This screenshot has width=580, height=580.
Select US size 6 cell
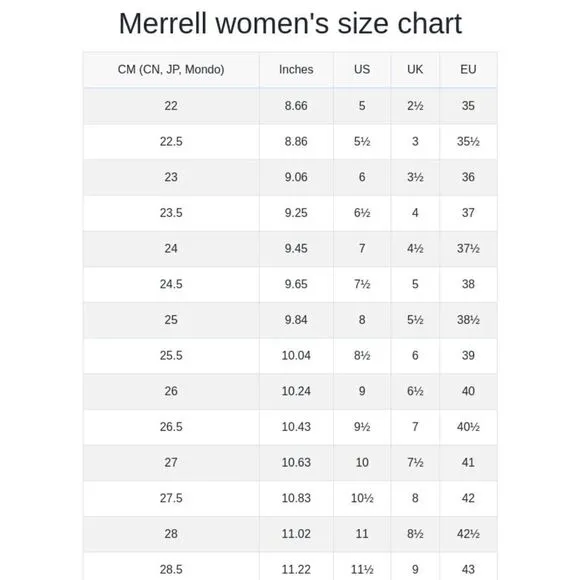(x=362, y=177)
